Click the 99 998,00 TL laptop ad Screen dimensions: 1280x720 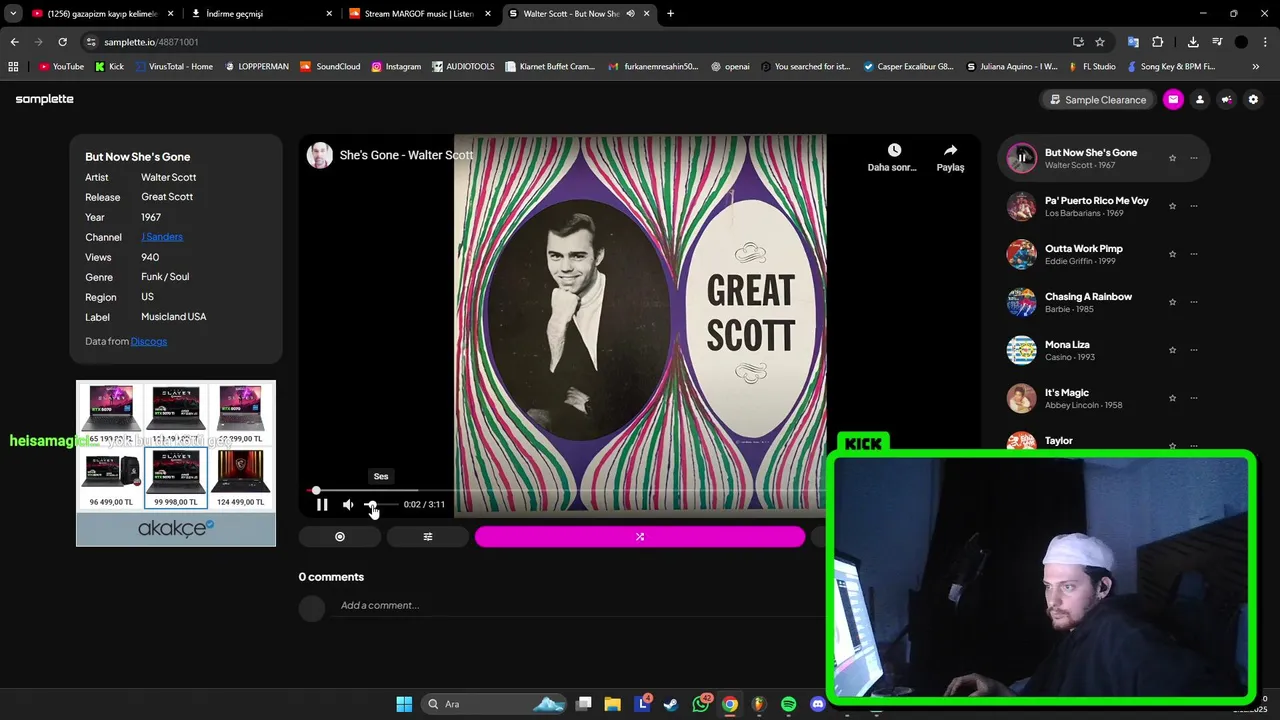point(176,478)
